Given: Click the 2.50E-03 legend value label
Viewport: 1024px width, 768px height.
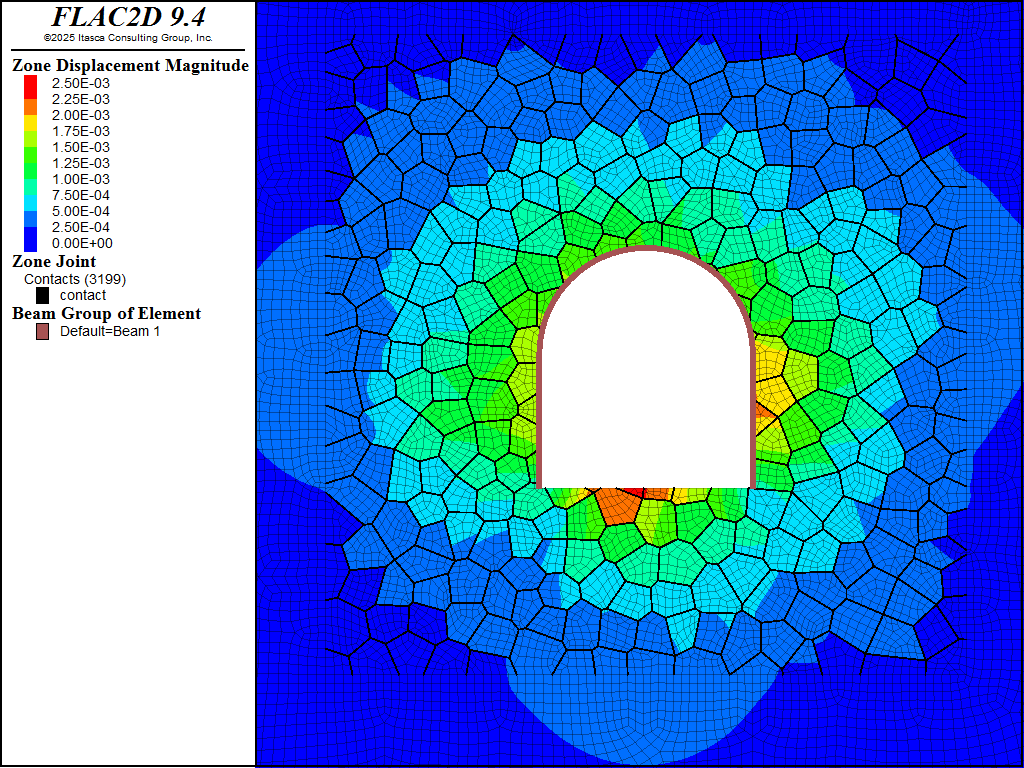Looking at the screenshot, I should (x=81, y=83).
